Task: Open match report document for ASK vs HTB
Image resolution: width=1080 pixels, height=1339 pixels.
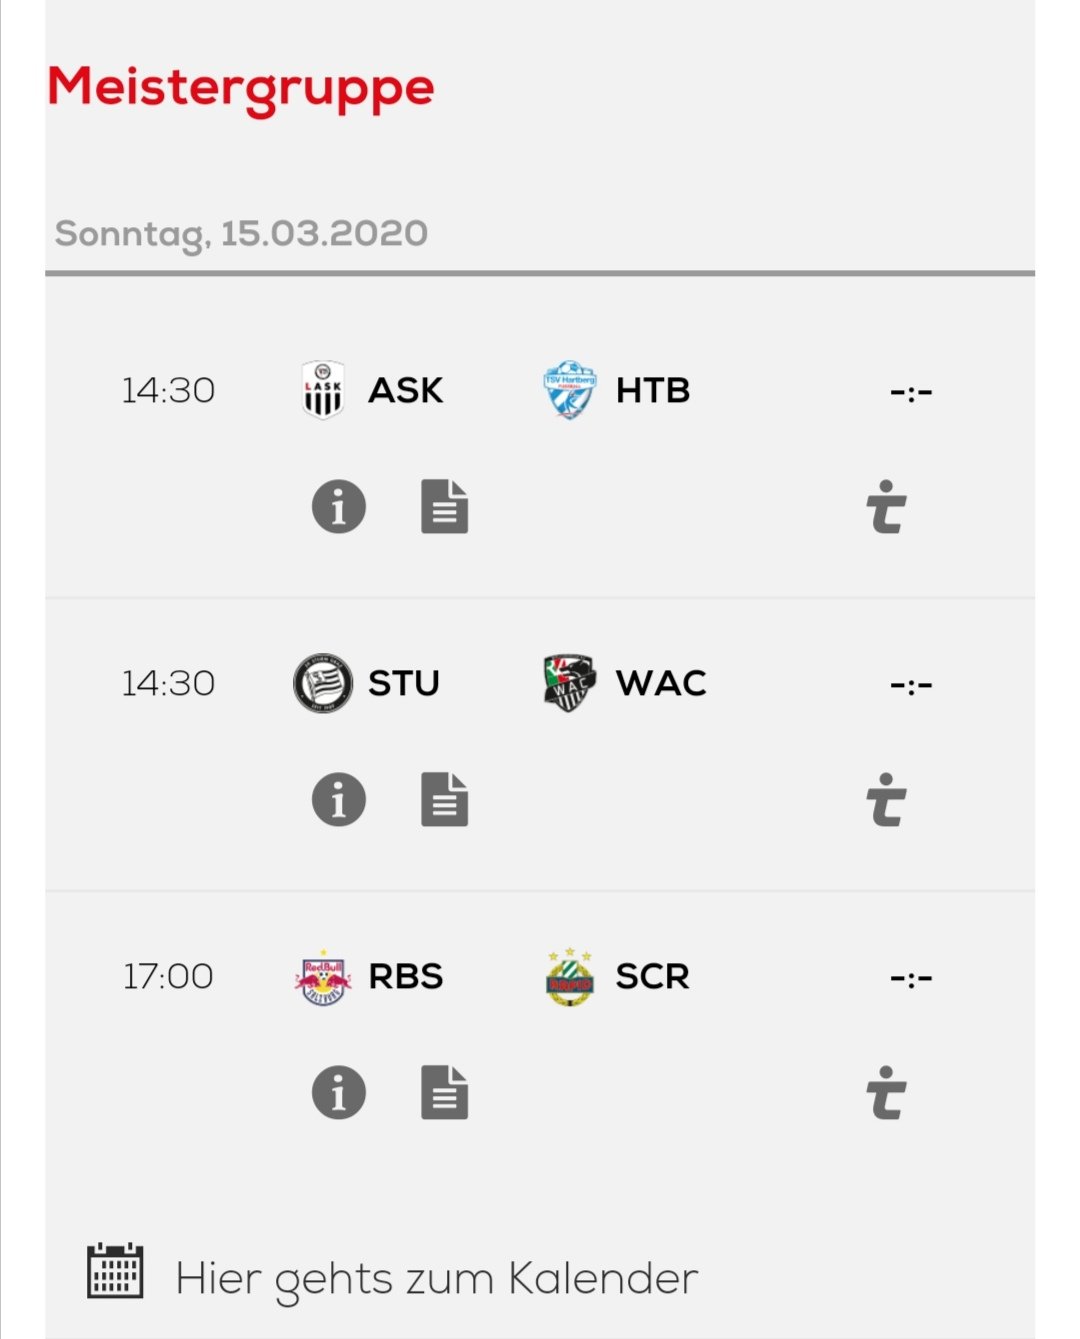Action: coord(445,506)
